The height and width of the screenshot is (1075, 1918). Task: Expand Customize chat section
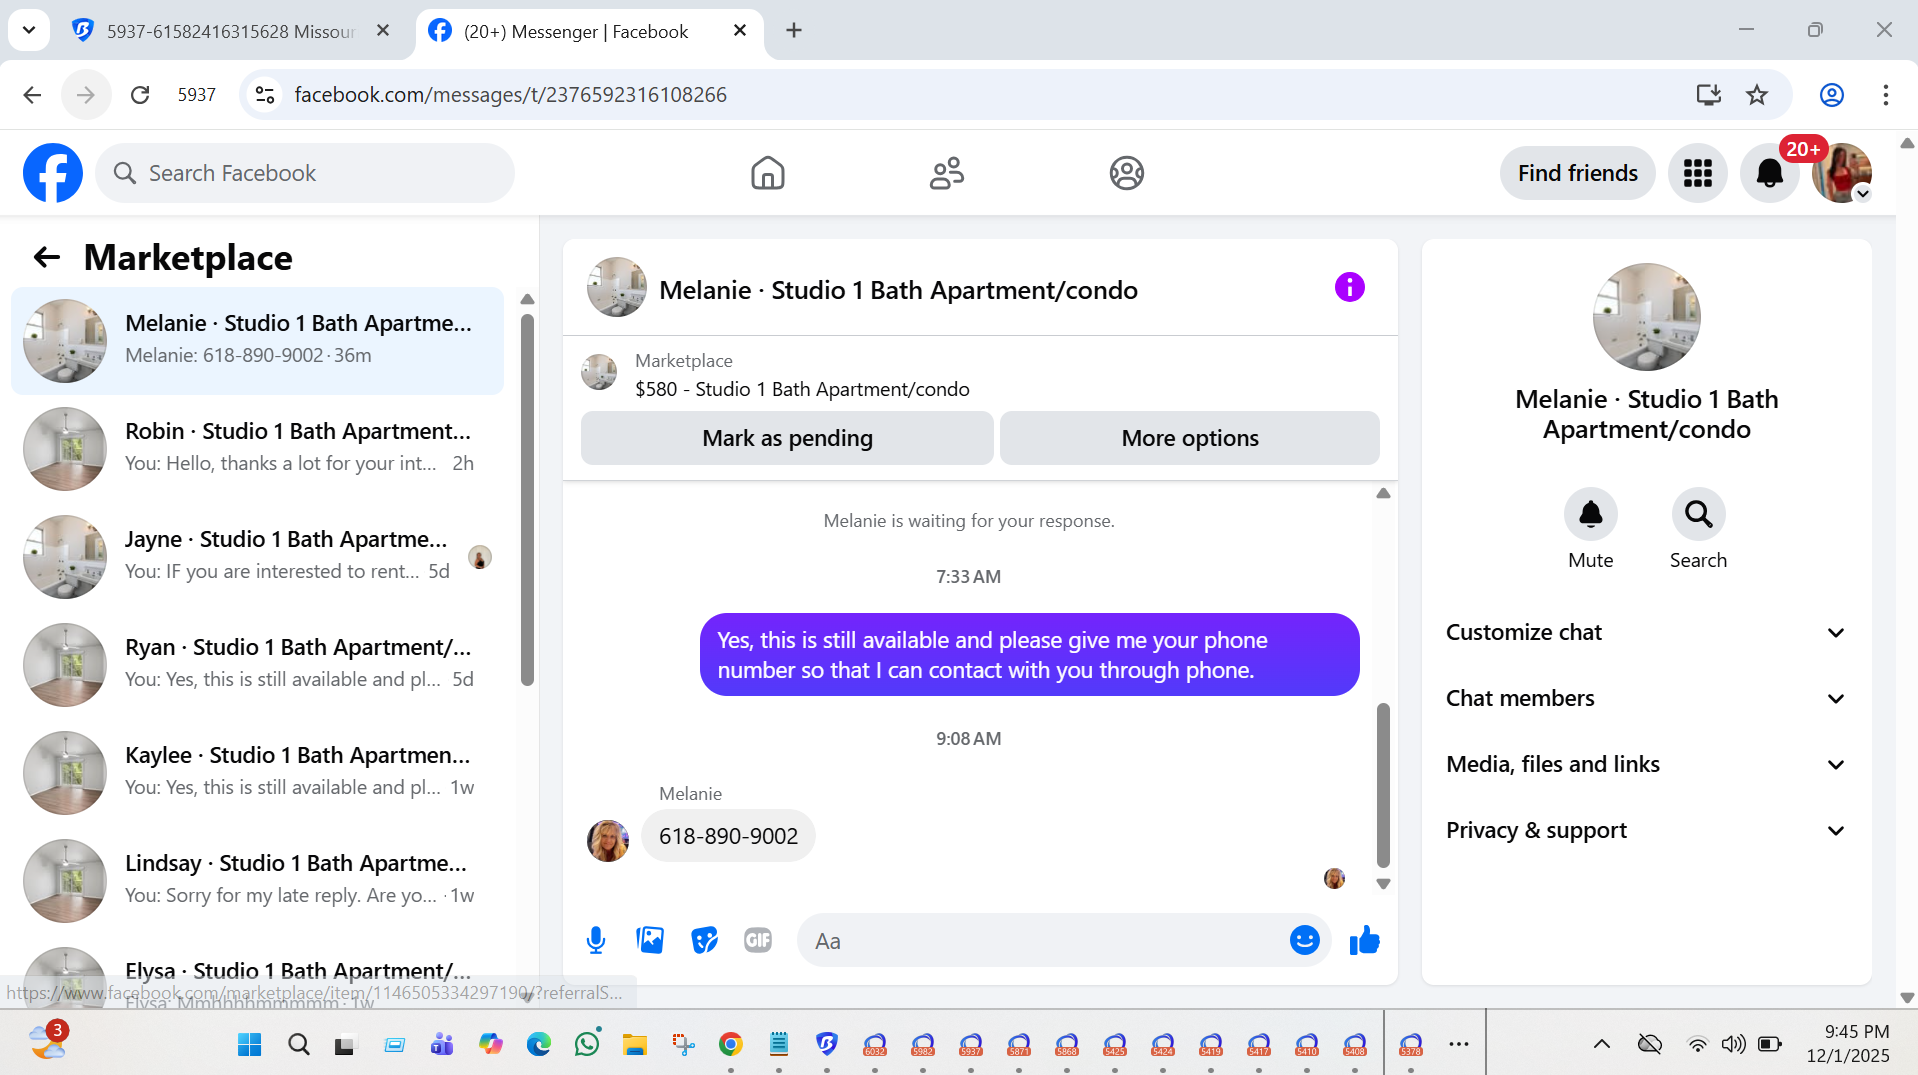click(x=1646, y=633)
